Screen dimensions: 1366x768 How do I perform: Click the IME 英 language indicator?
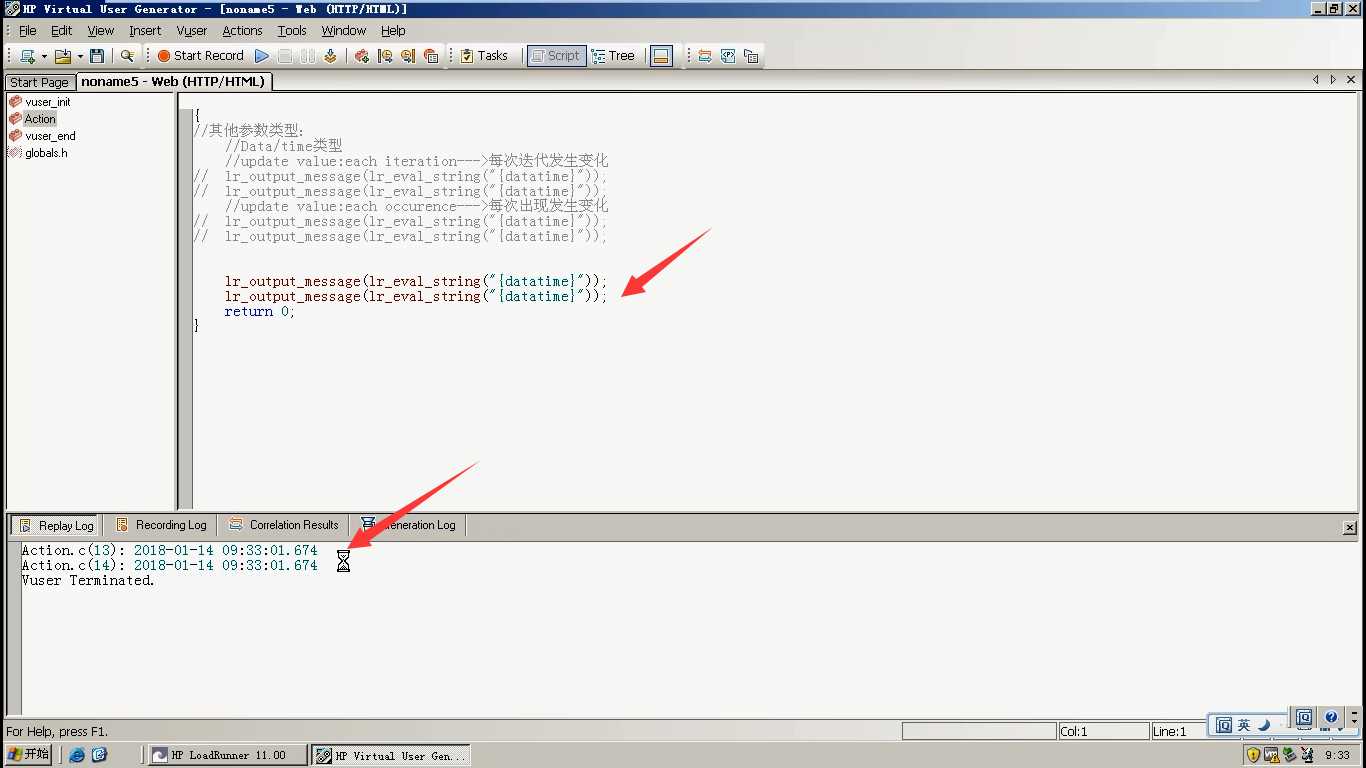click(1244, 725)
